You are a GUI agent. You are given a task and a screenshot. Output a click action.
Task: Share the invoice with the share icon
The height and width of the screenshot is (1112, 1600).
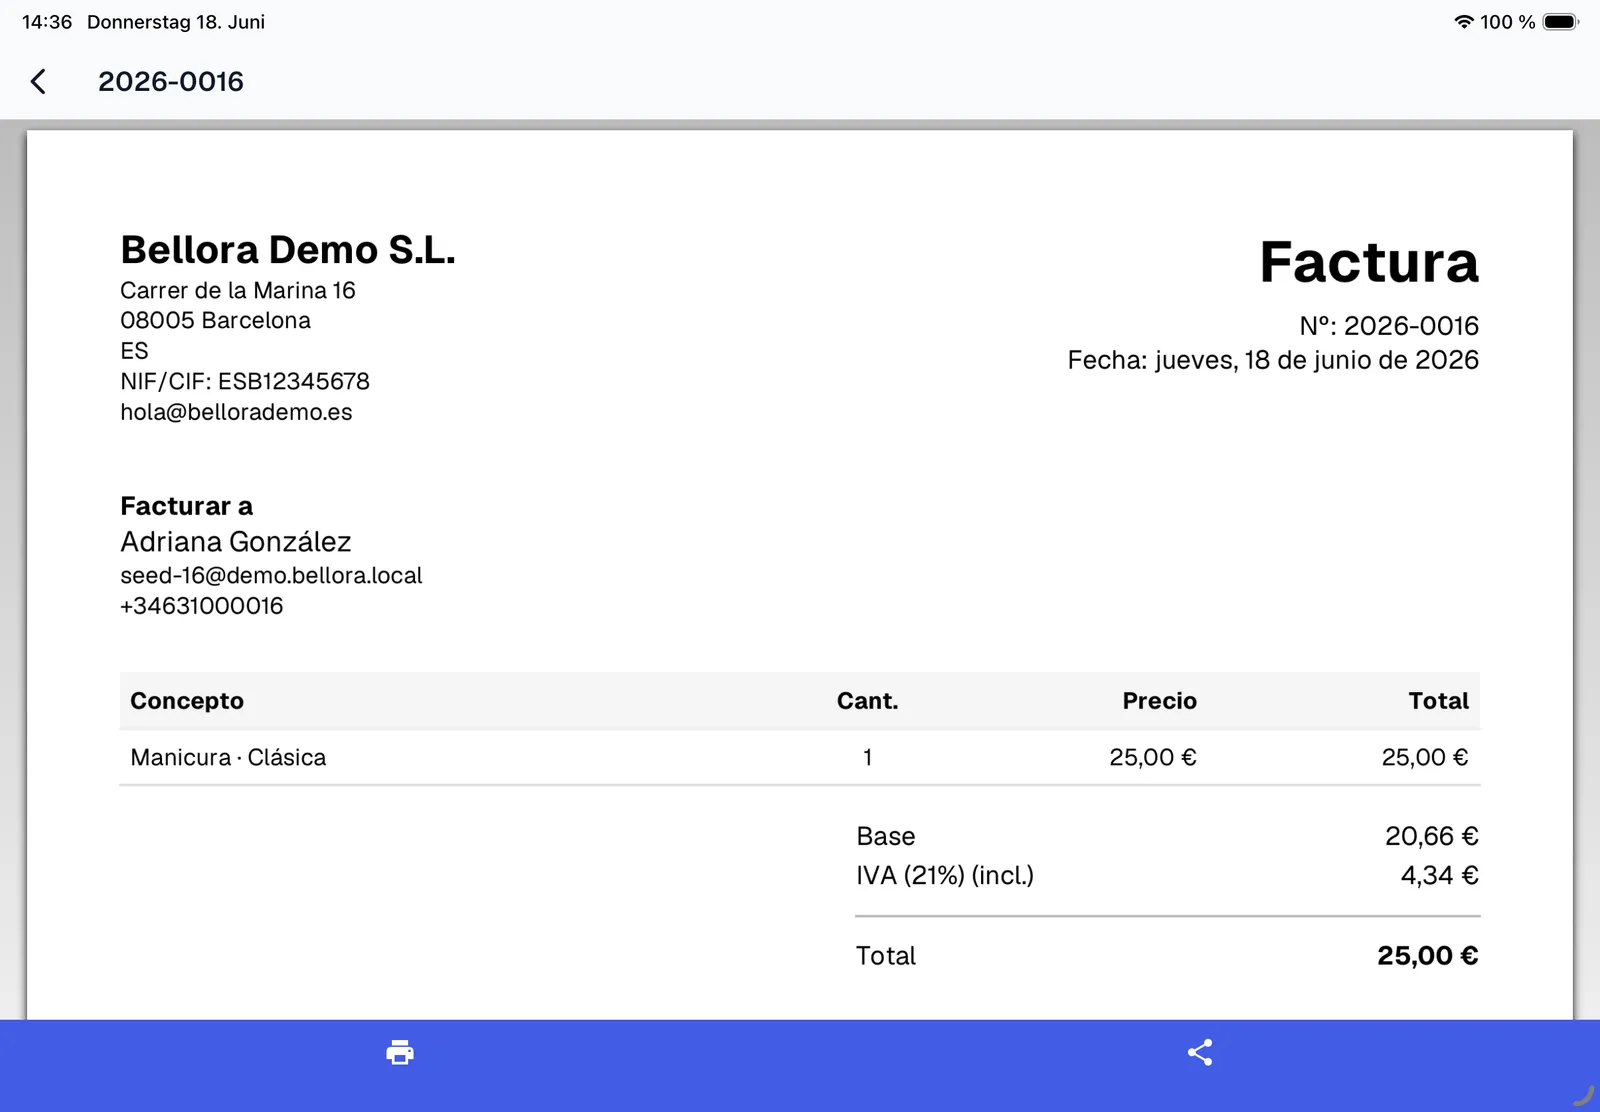(x=1200, y=1052)
